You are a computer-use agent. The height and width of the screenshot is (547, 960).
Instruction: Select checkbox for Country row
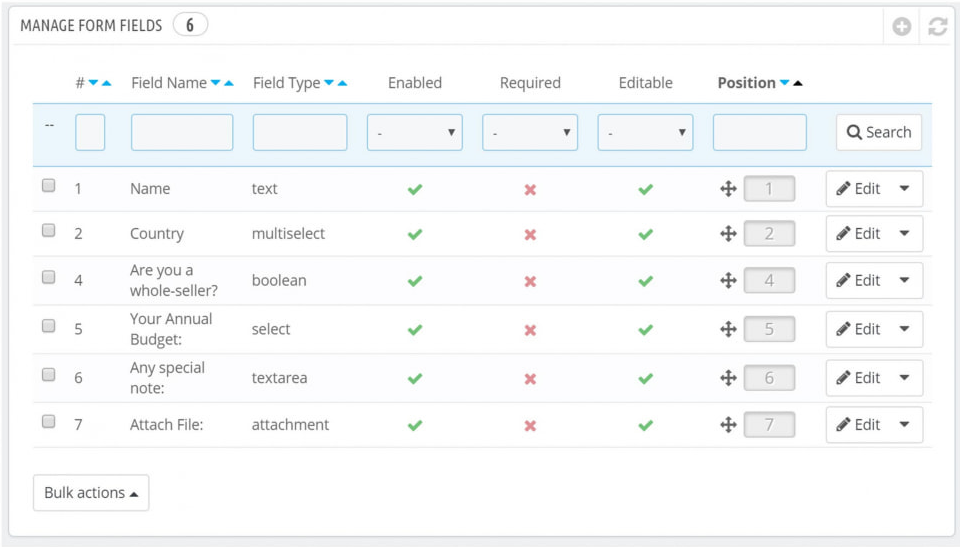(x=48, y=230)
